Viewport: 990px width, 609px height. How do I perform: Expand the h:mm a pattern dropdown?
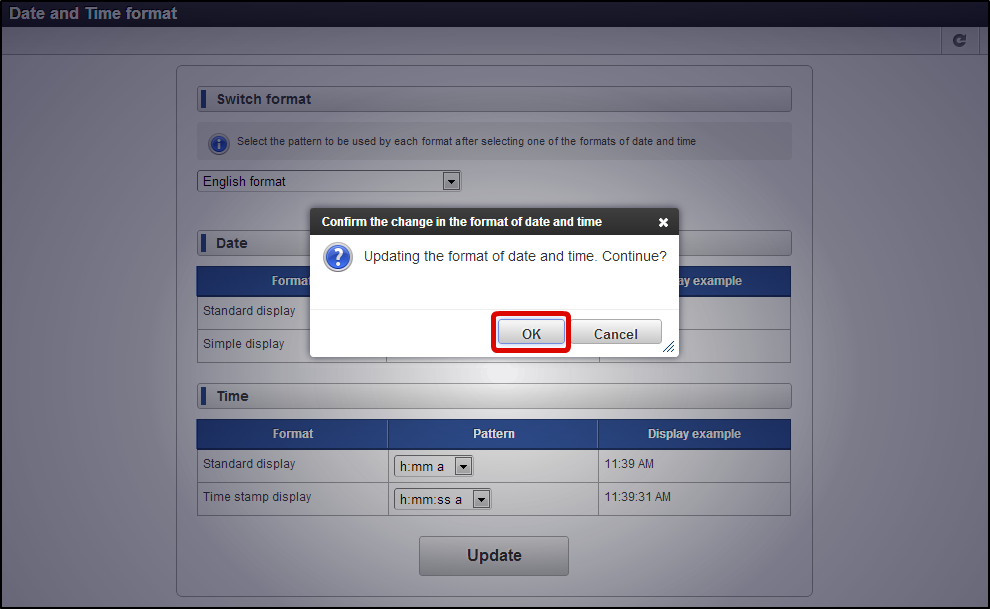(x=433, y=466)
